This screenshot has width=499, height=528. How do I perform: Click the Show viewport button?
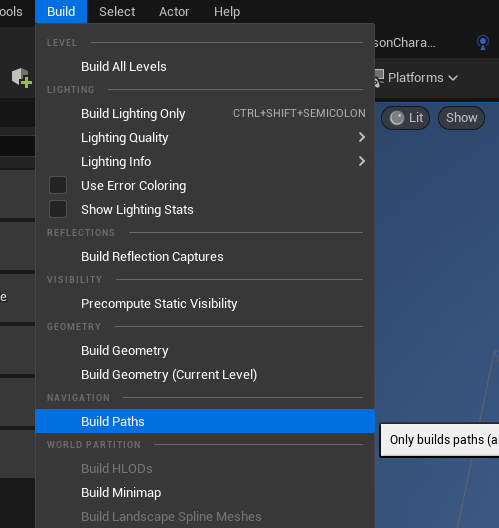(462, 118)
